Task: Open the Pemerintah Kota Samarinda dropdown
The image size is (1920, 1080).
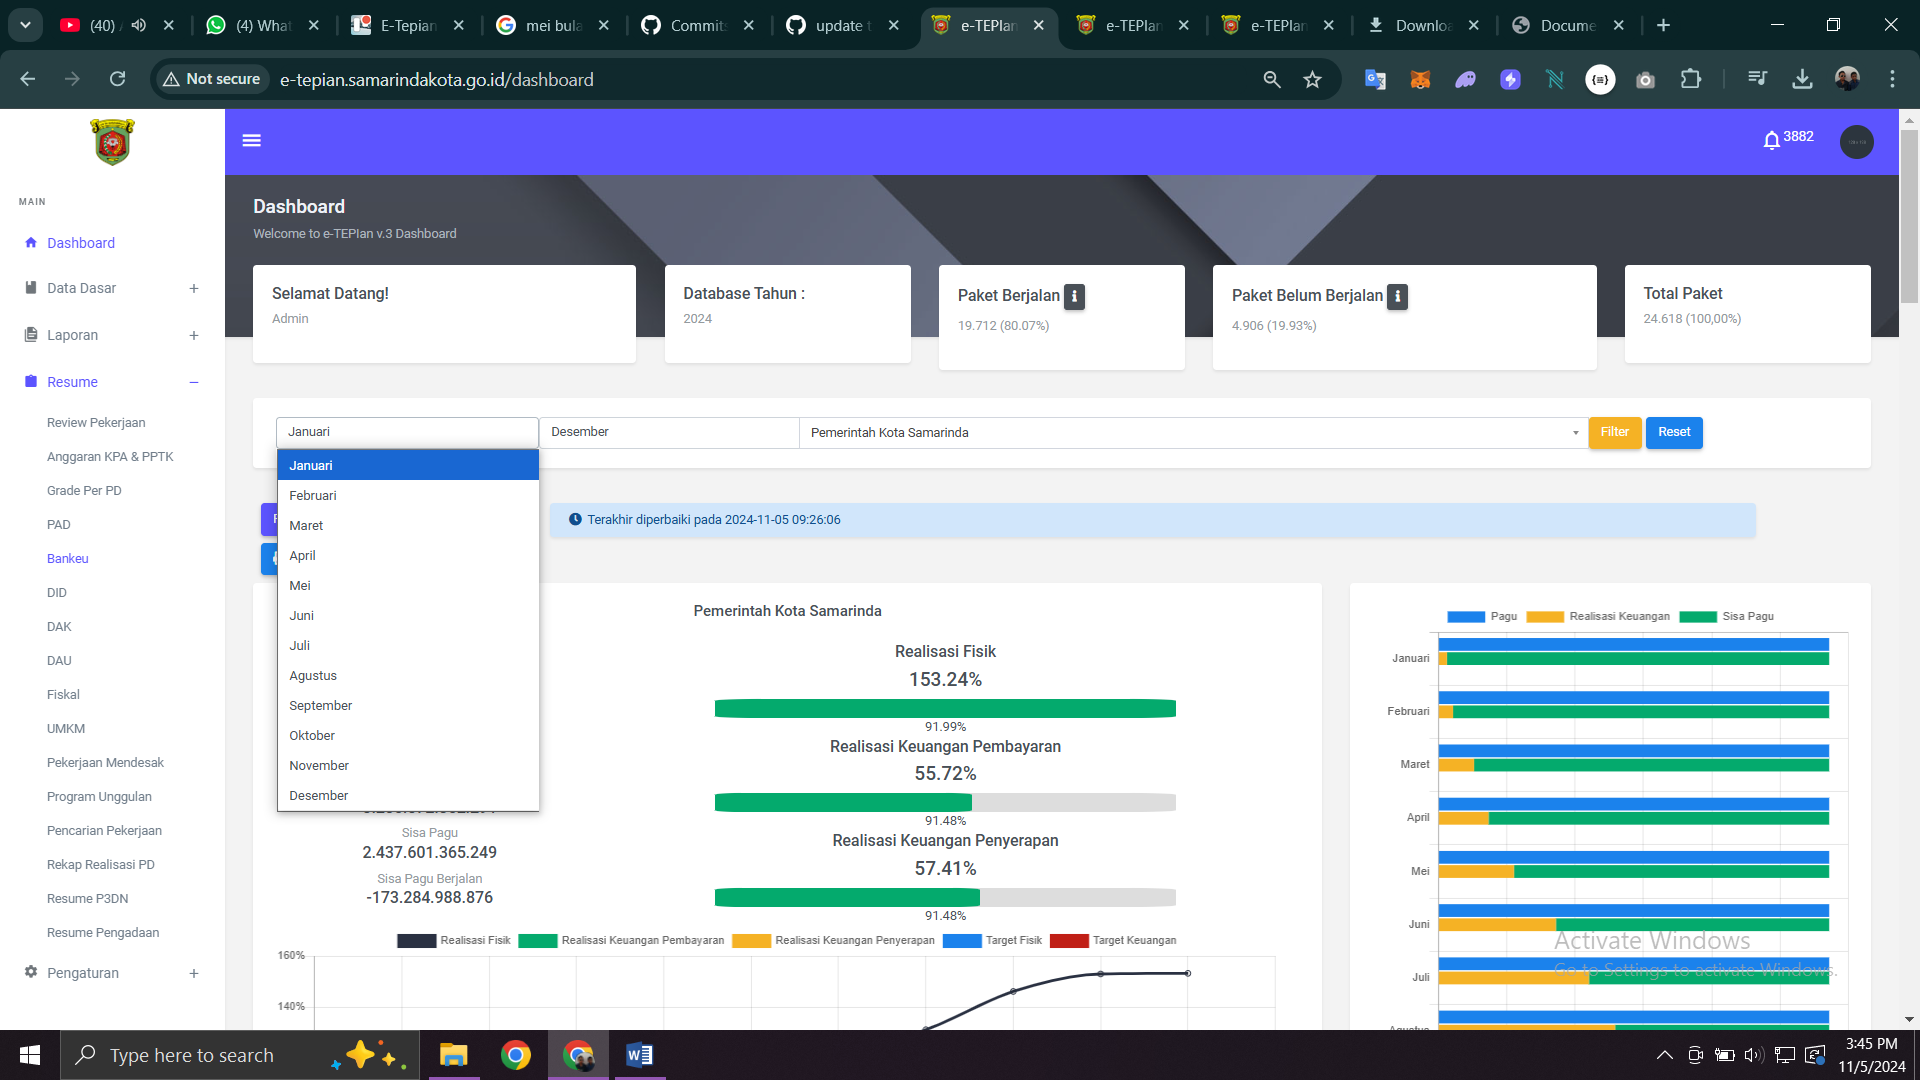Action: tap(1192, 433)
